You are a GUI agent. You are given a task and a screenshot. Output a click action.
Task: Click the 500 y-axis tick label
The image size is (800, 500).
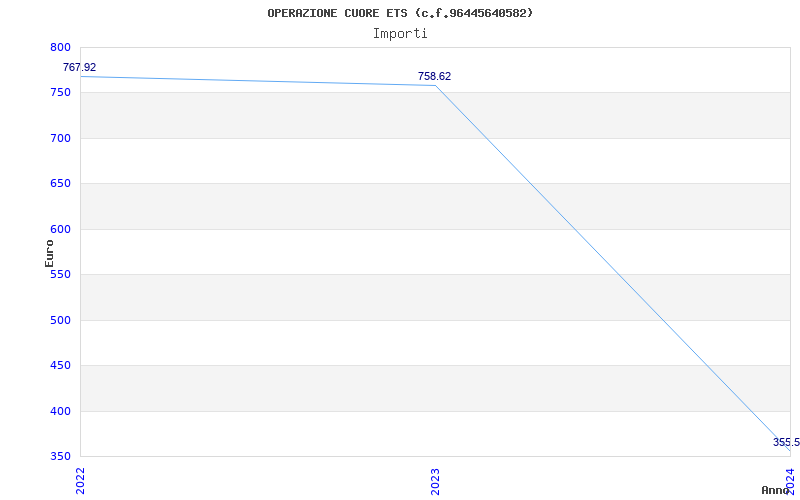(x=60, y=320)
